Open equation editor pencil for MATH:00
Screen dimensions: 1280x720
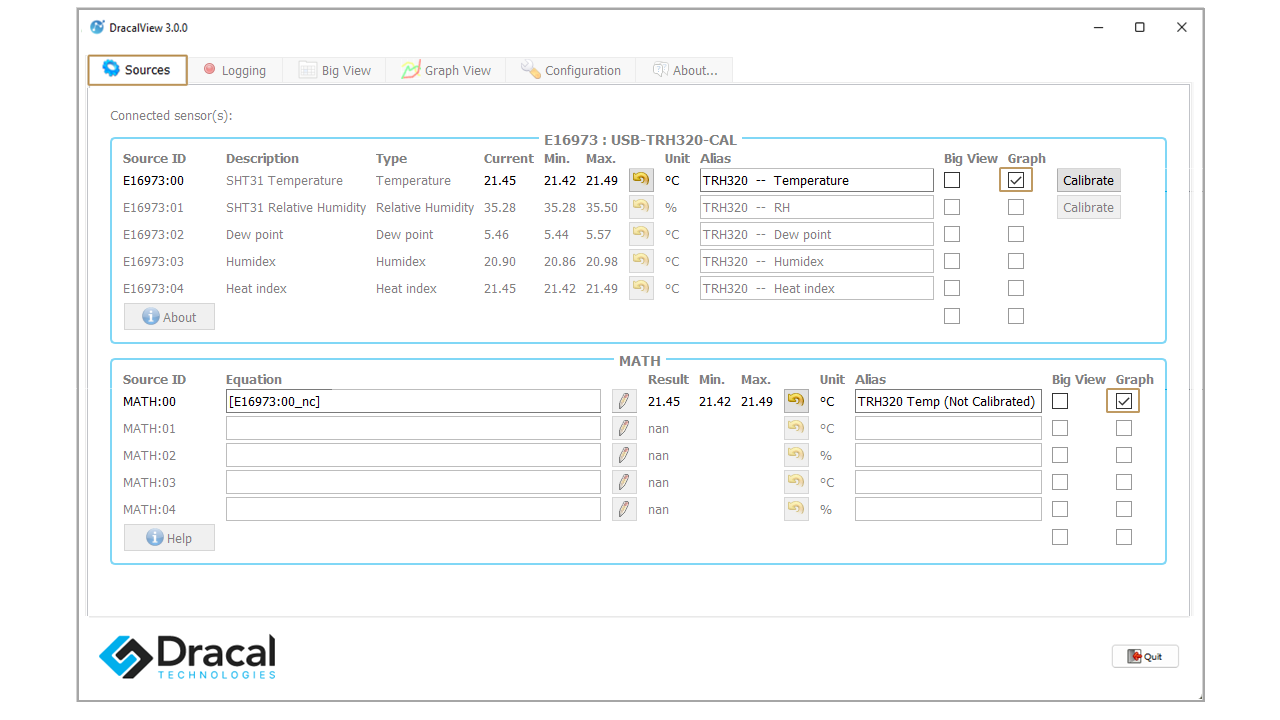tap(624, 401)
